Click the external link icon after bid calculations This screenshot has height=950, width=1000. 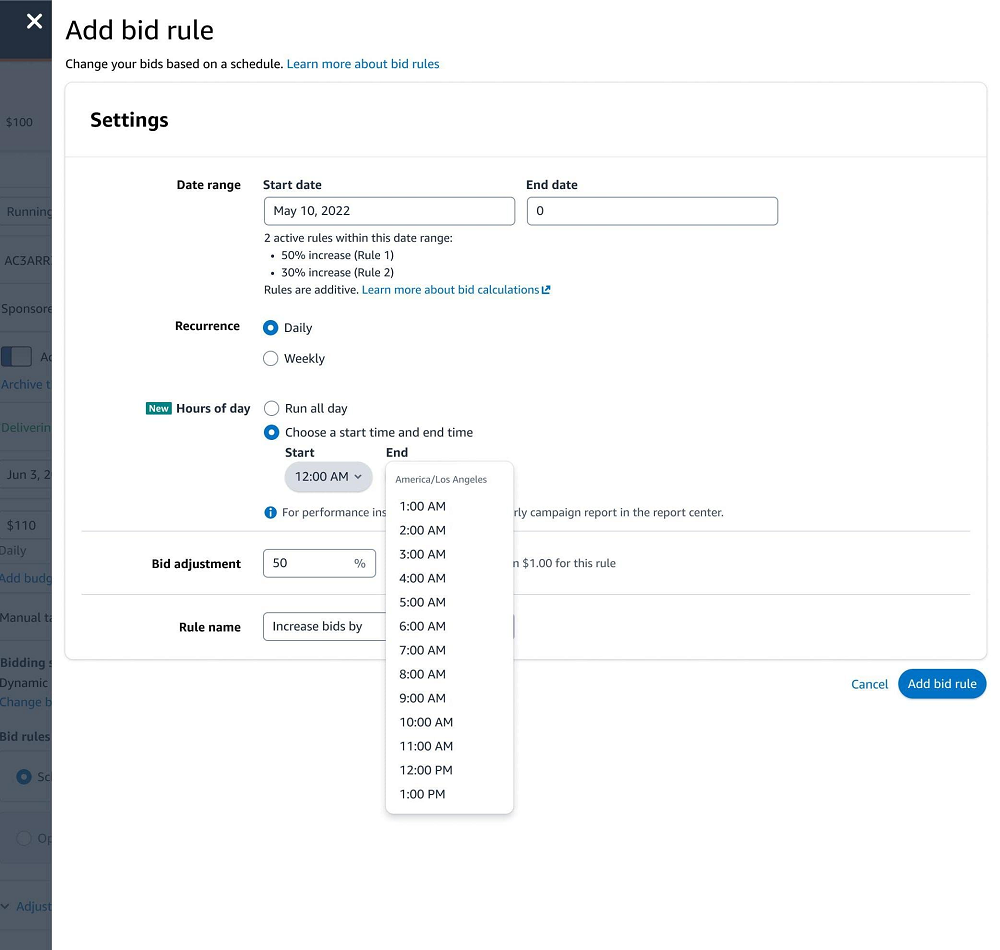pos(544,290)
